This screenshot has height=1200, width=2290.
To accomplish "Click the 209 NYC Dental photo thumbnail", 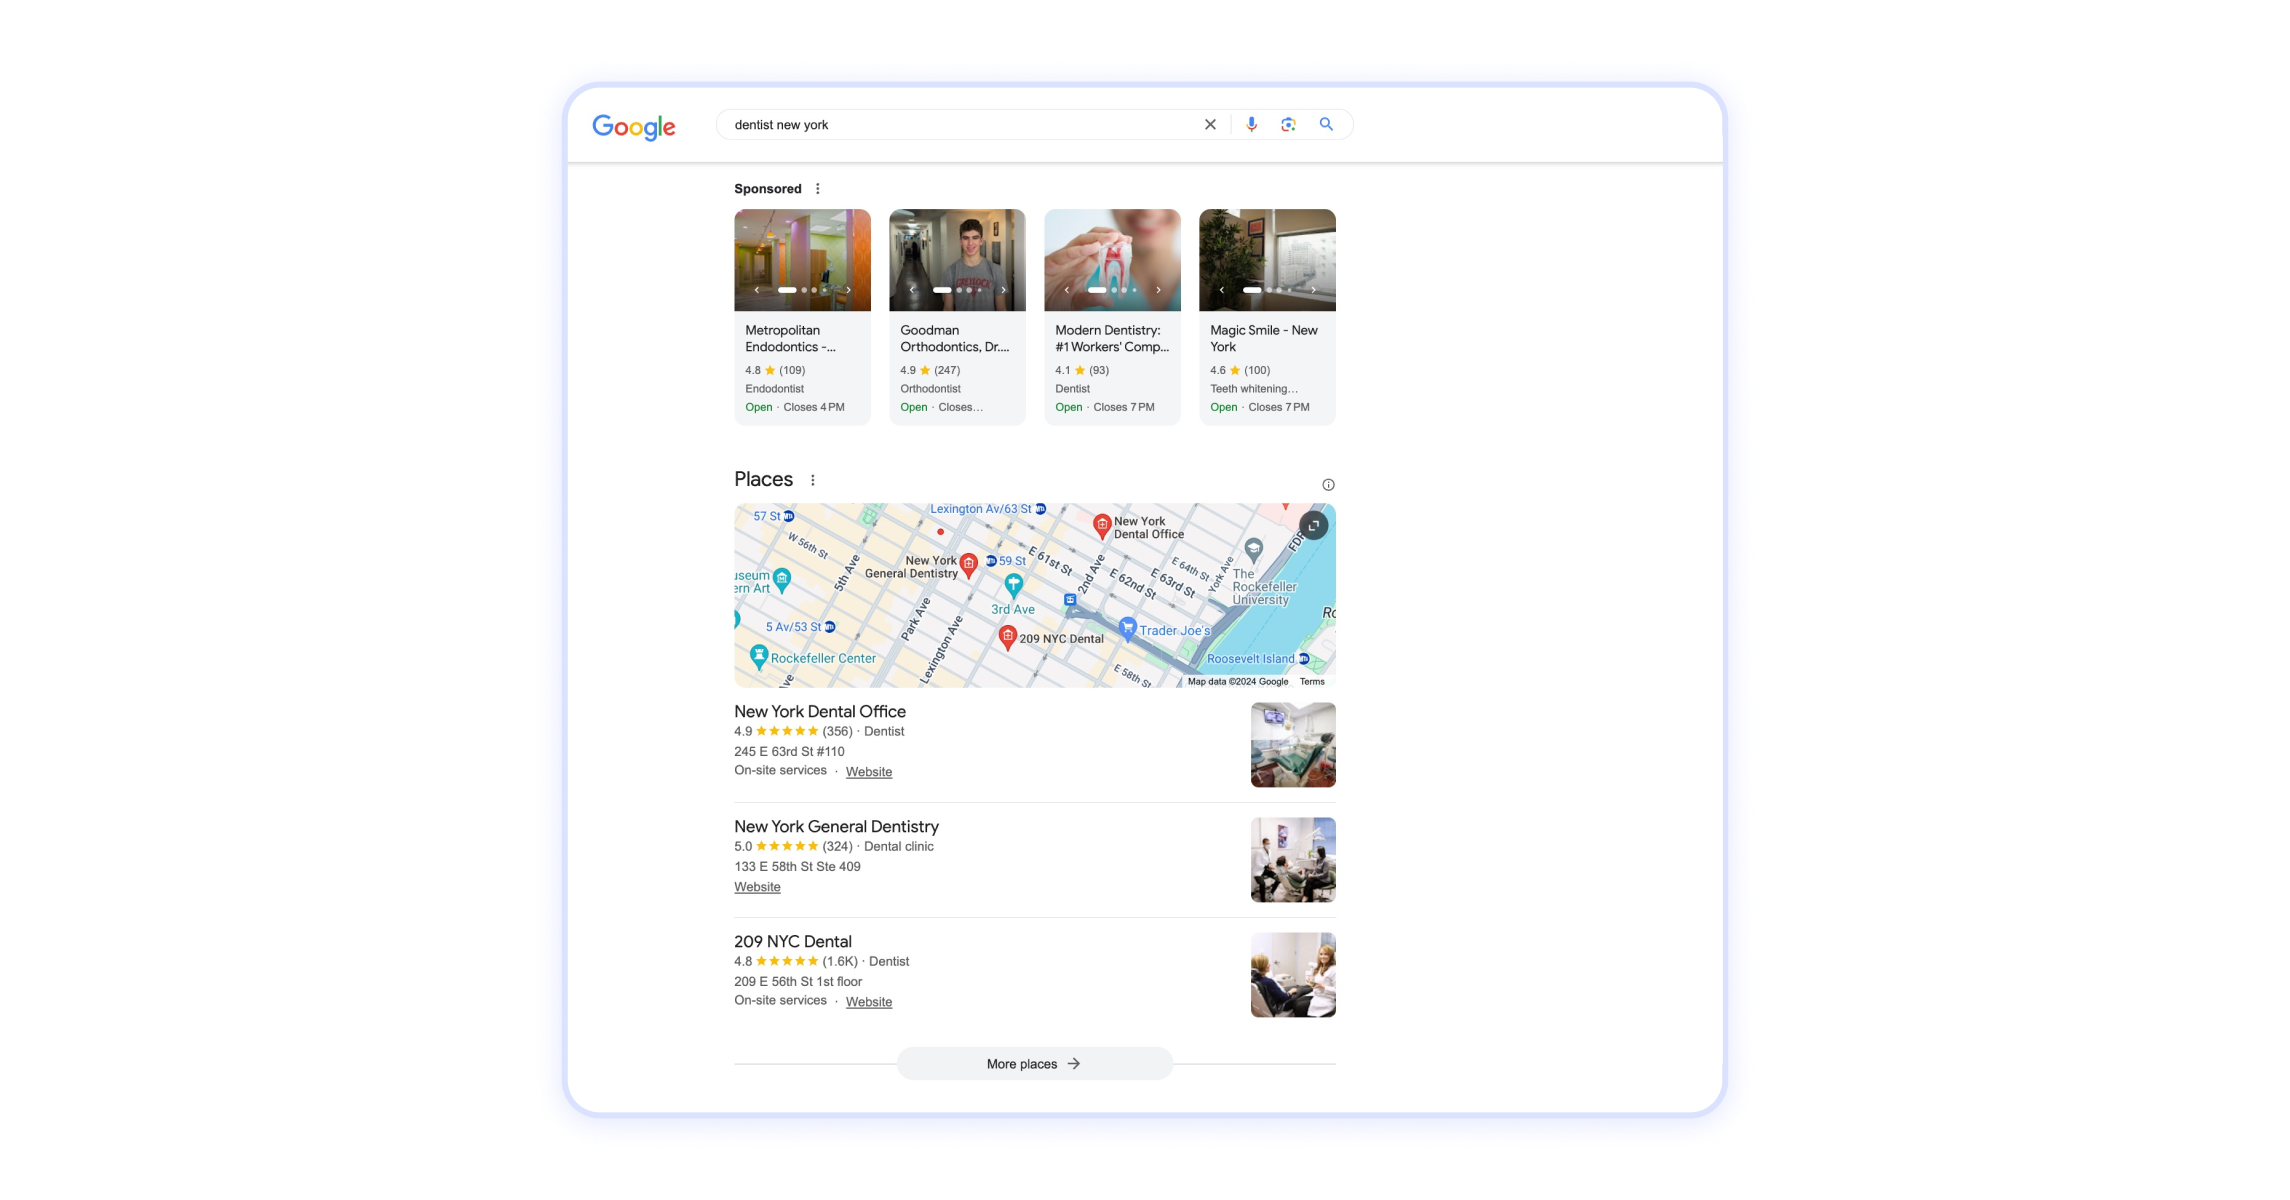I will click(1292, 974).
